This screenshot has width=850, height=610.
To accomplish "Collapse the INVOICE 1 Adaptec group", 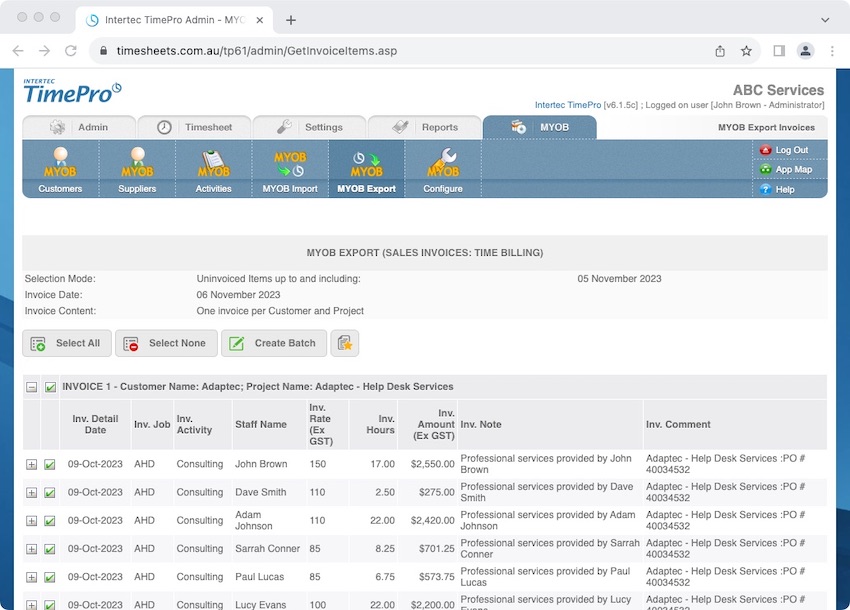I will pos(31,387).
